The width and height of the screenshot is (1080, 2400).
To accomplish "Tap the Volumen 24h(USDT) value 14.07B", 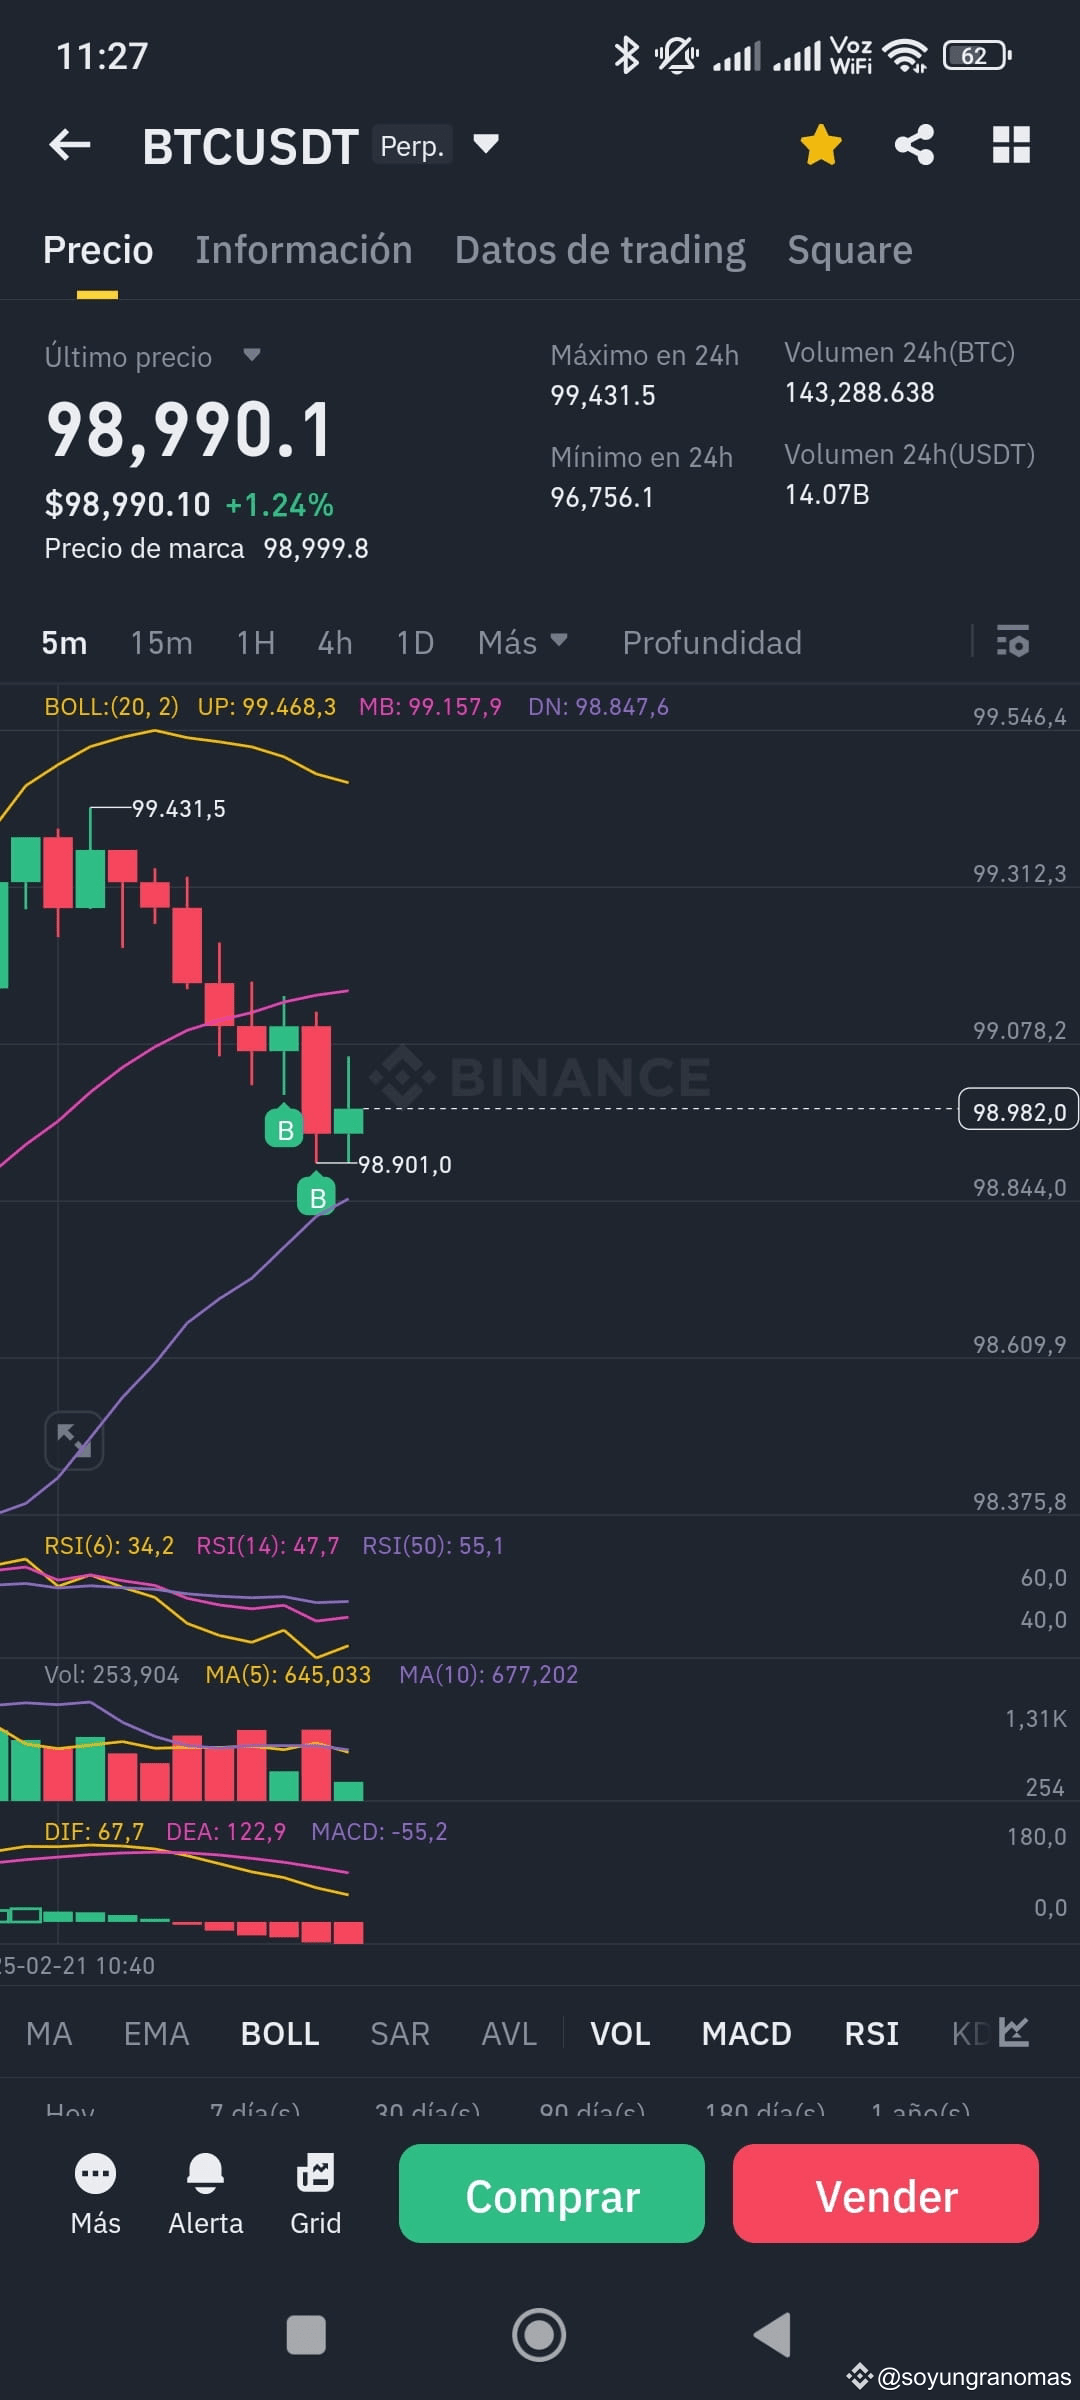I will [x=827, y=495].
